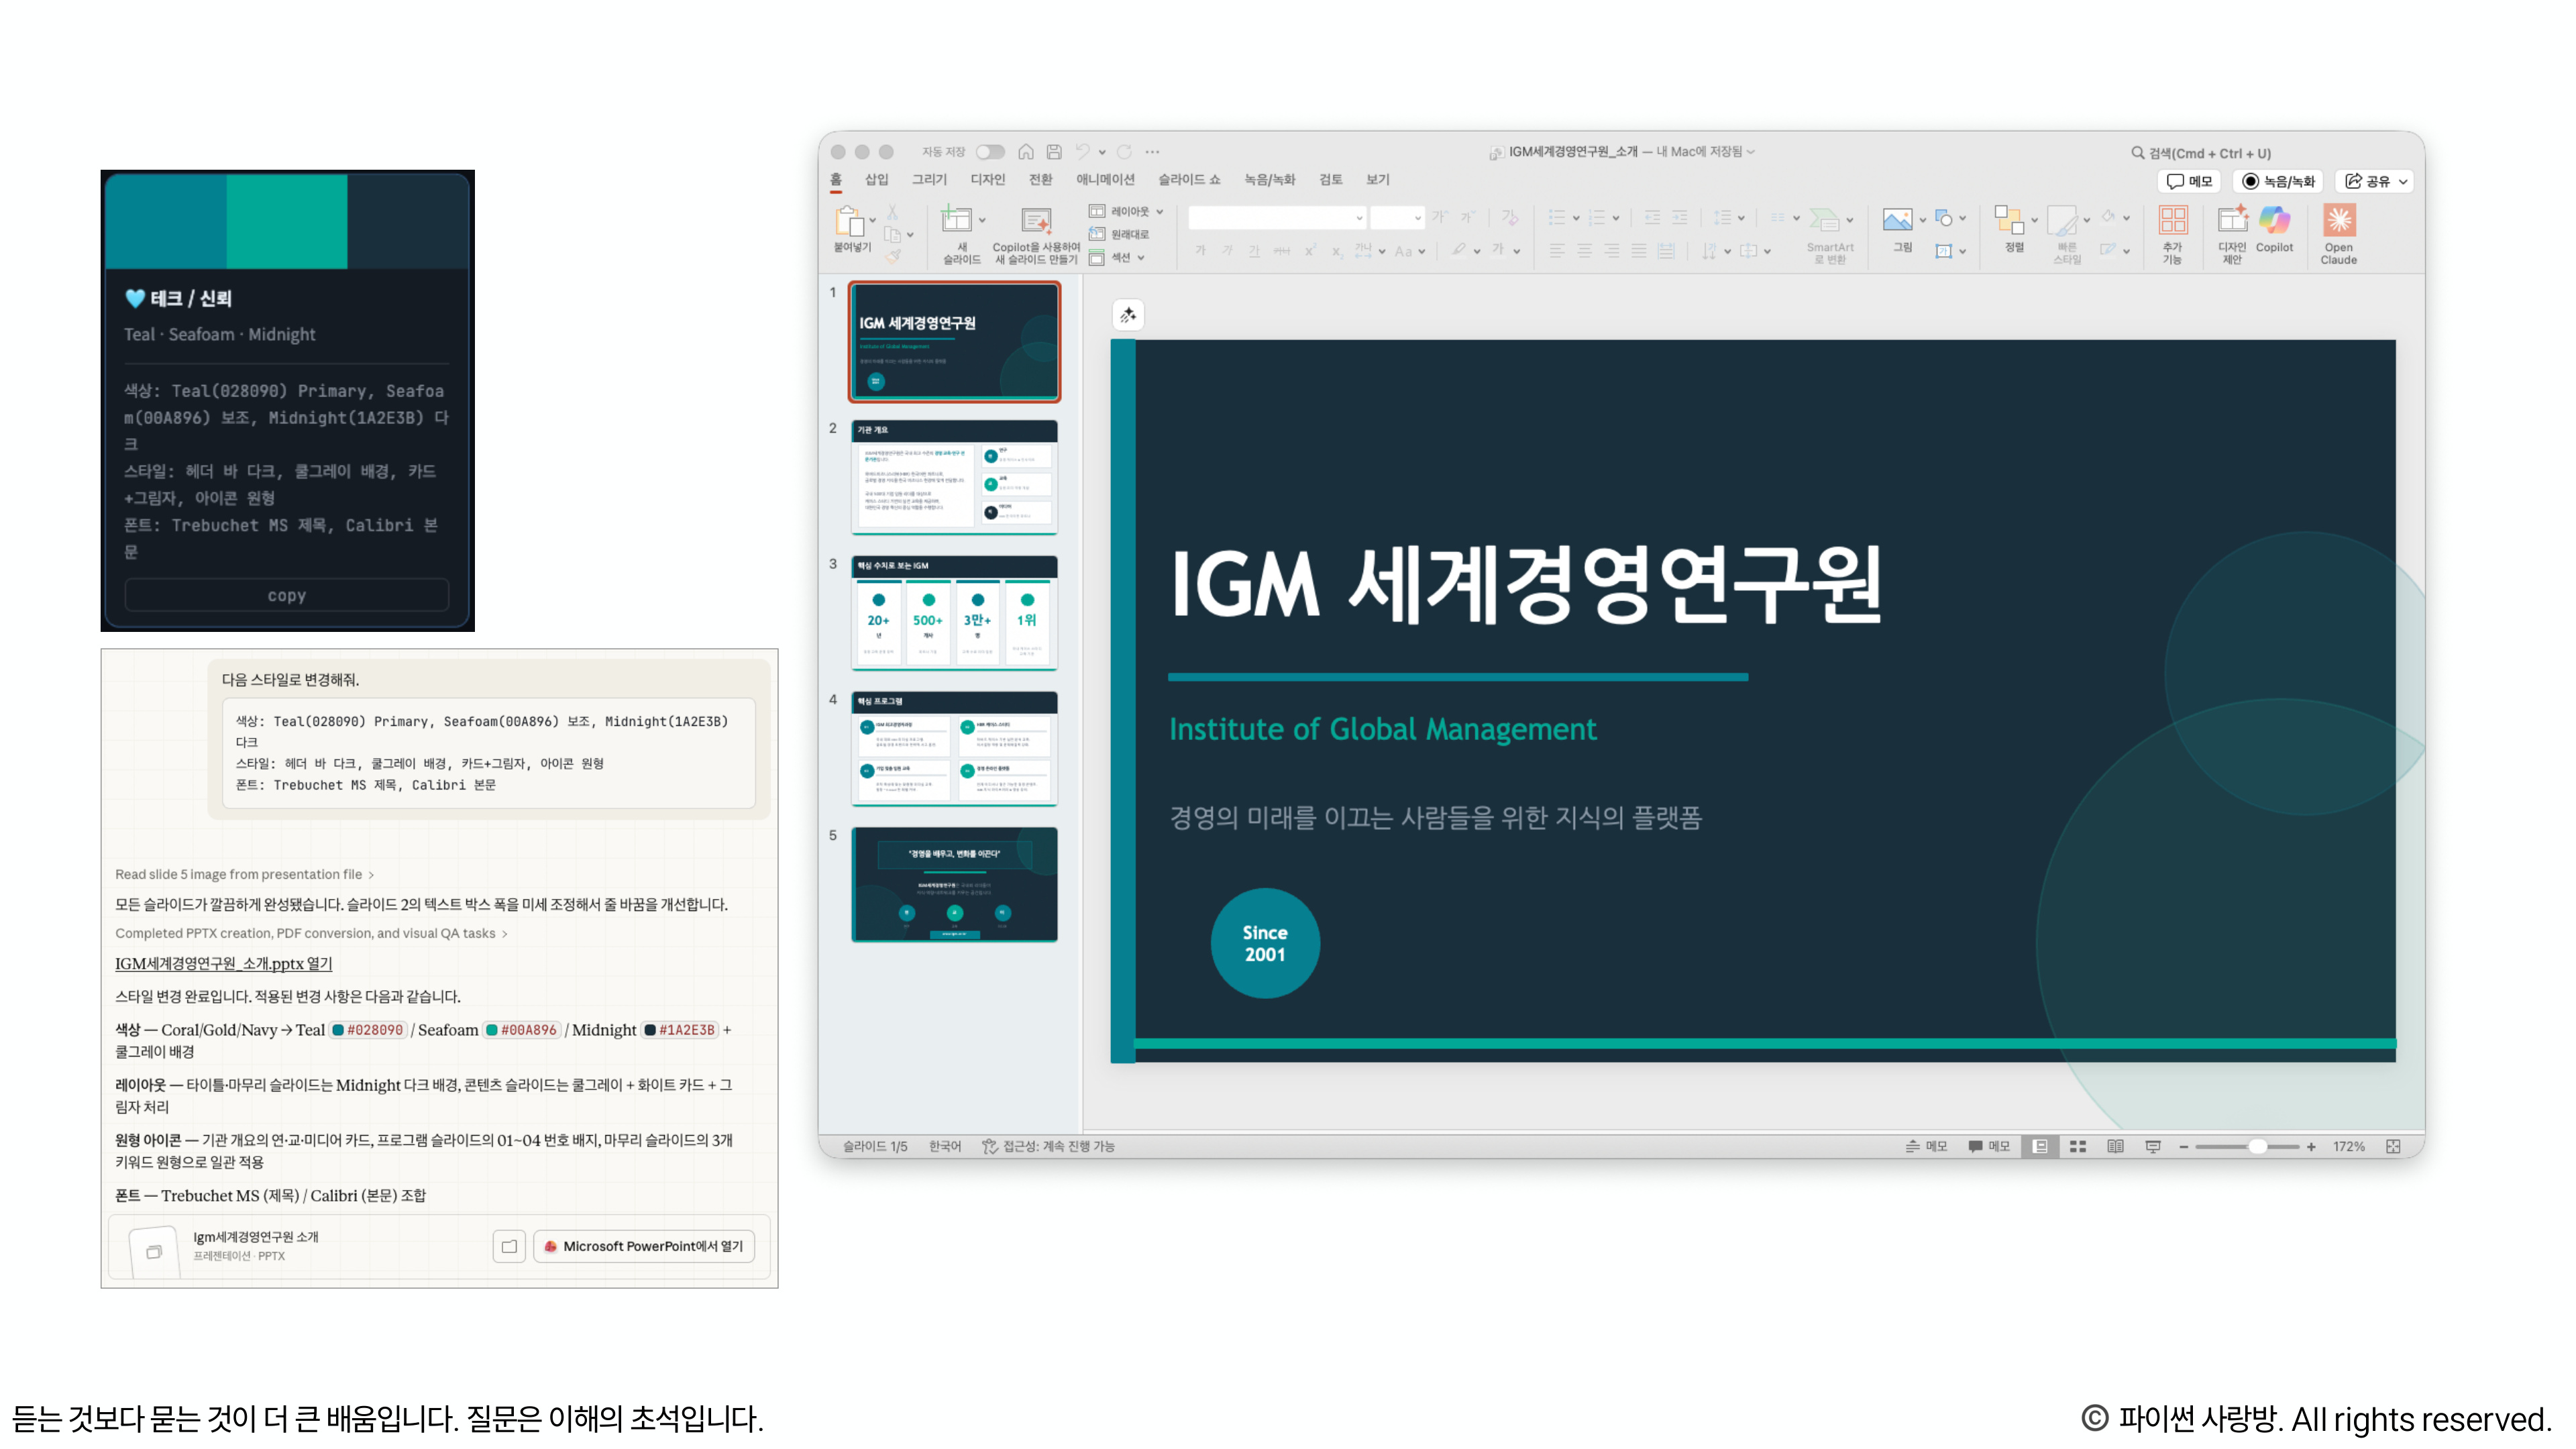Open the Copilot icon in ribbon

click(x=2274, y=221)
